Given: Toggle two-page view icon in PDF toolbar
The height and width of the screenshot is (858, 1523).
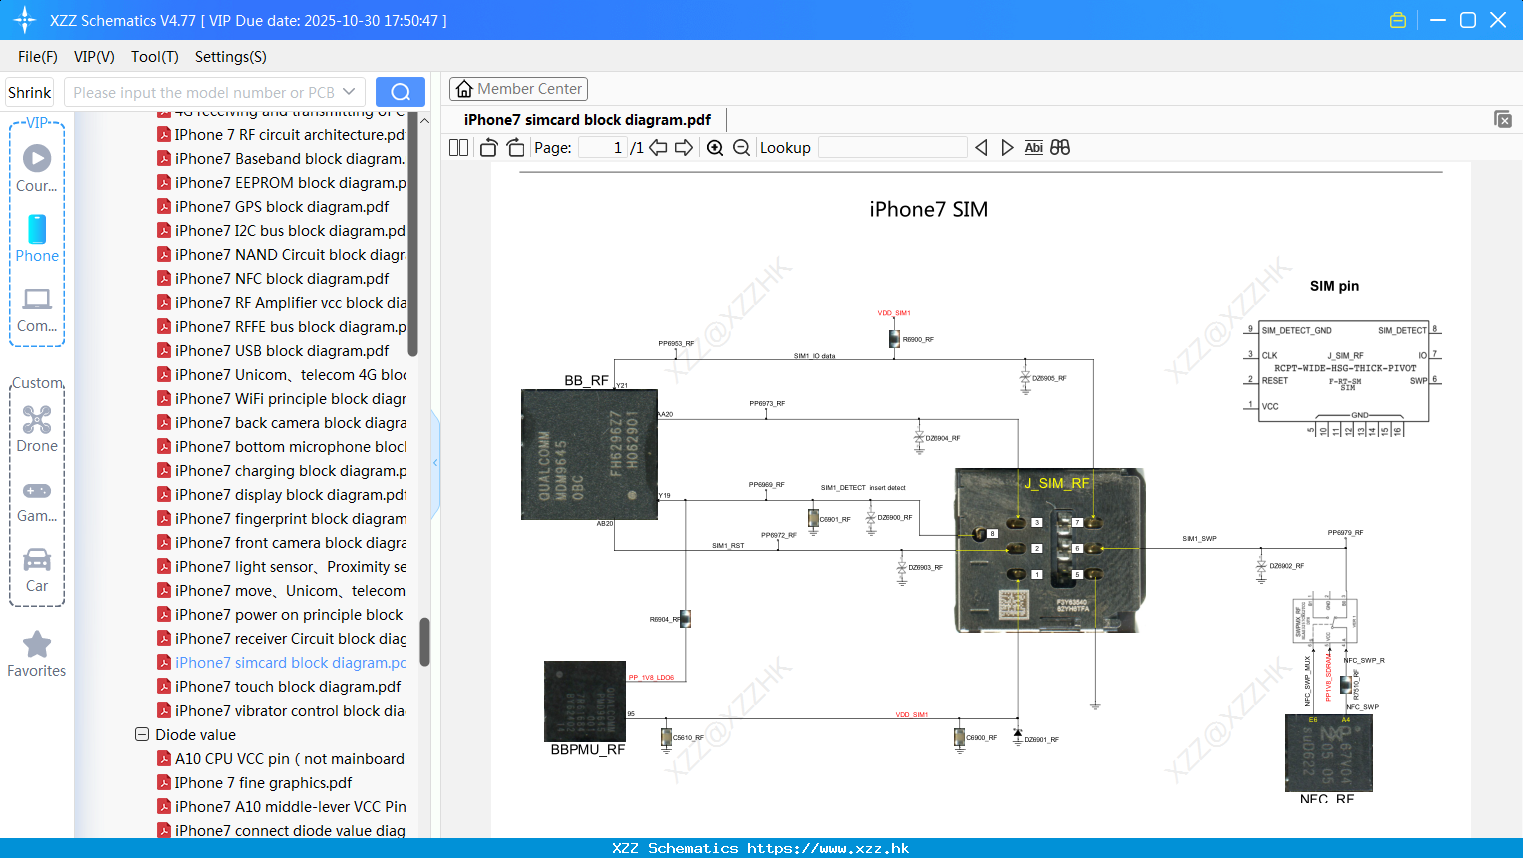Looking at the screenshot, I should coord(459,148).
